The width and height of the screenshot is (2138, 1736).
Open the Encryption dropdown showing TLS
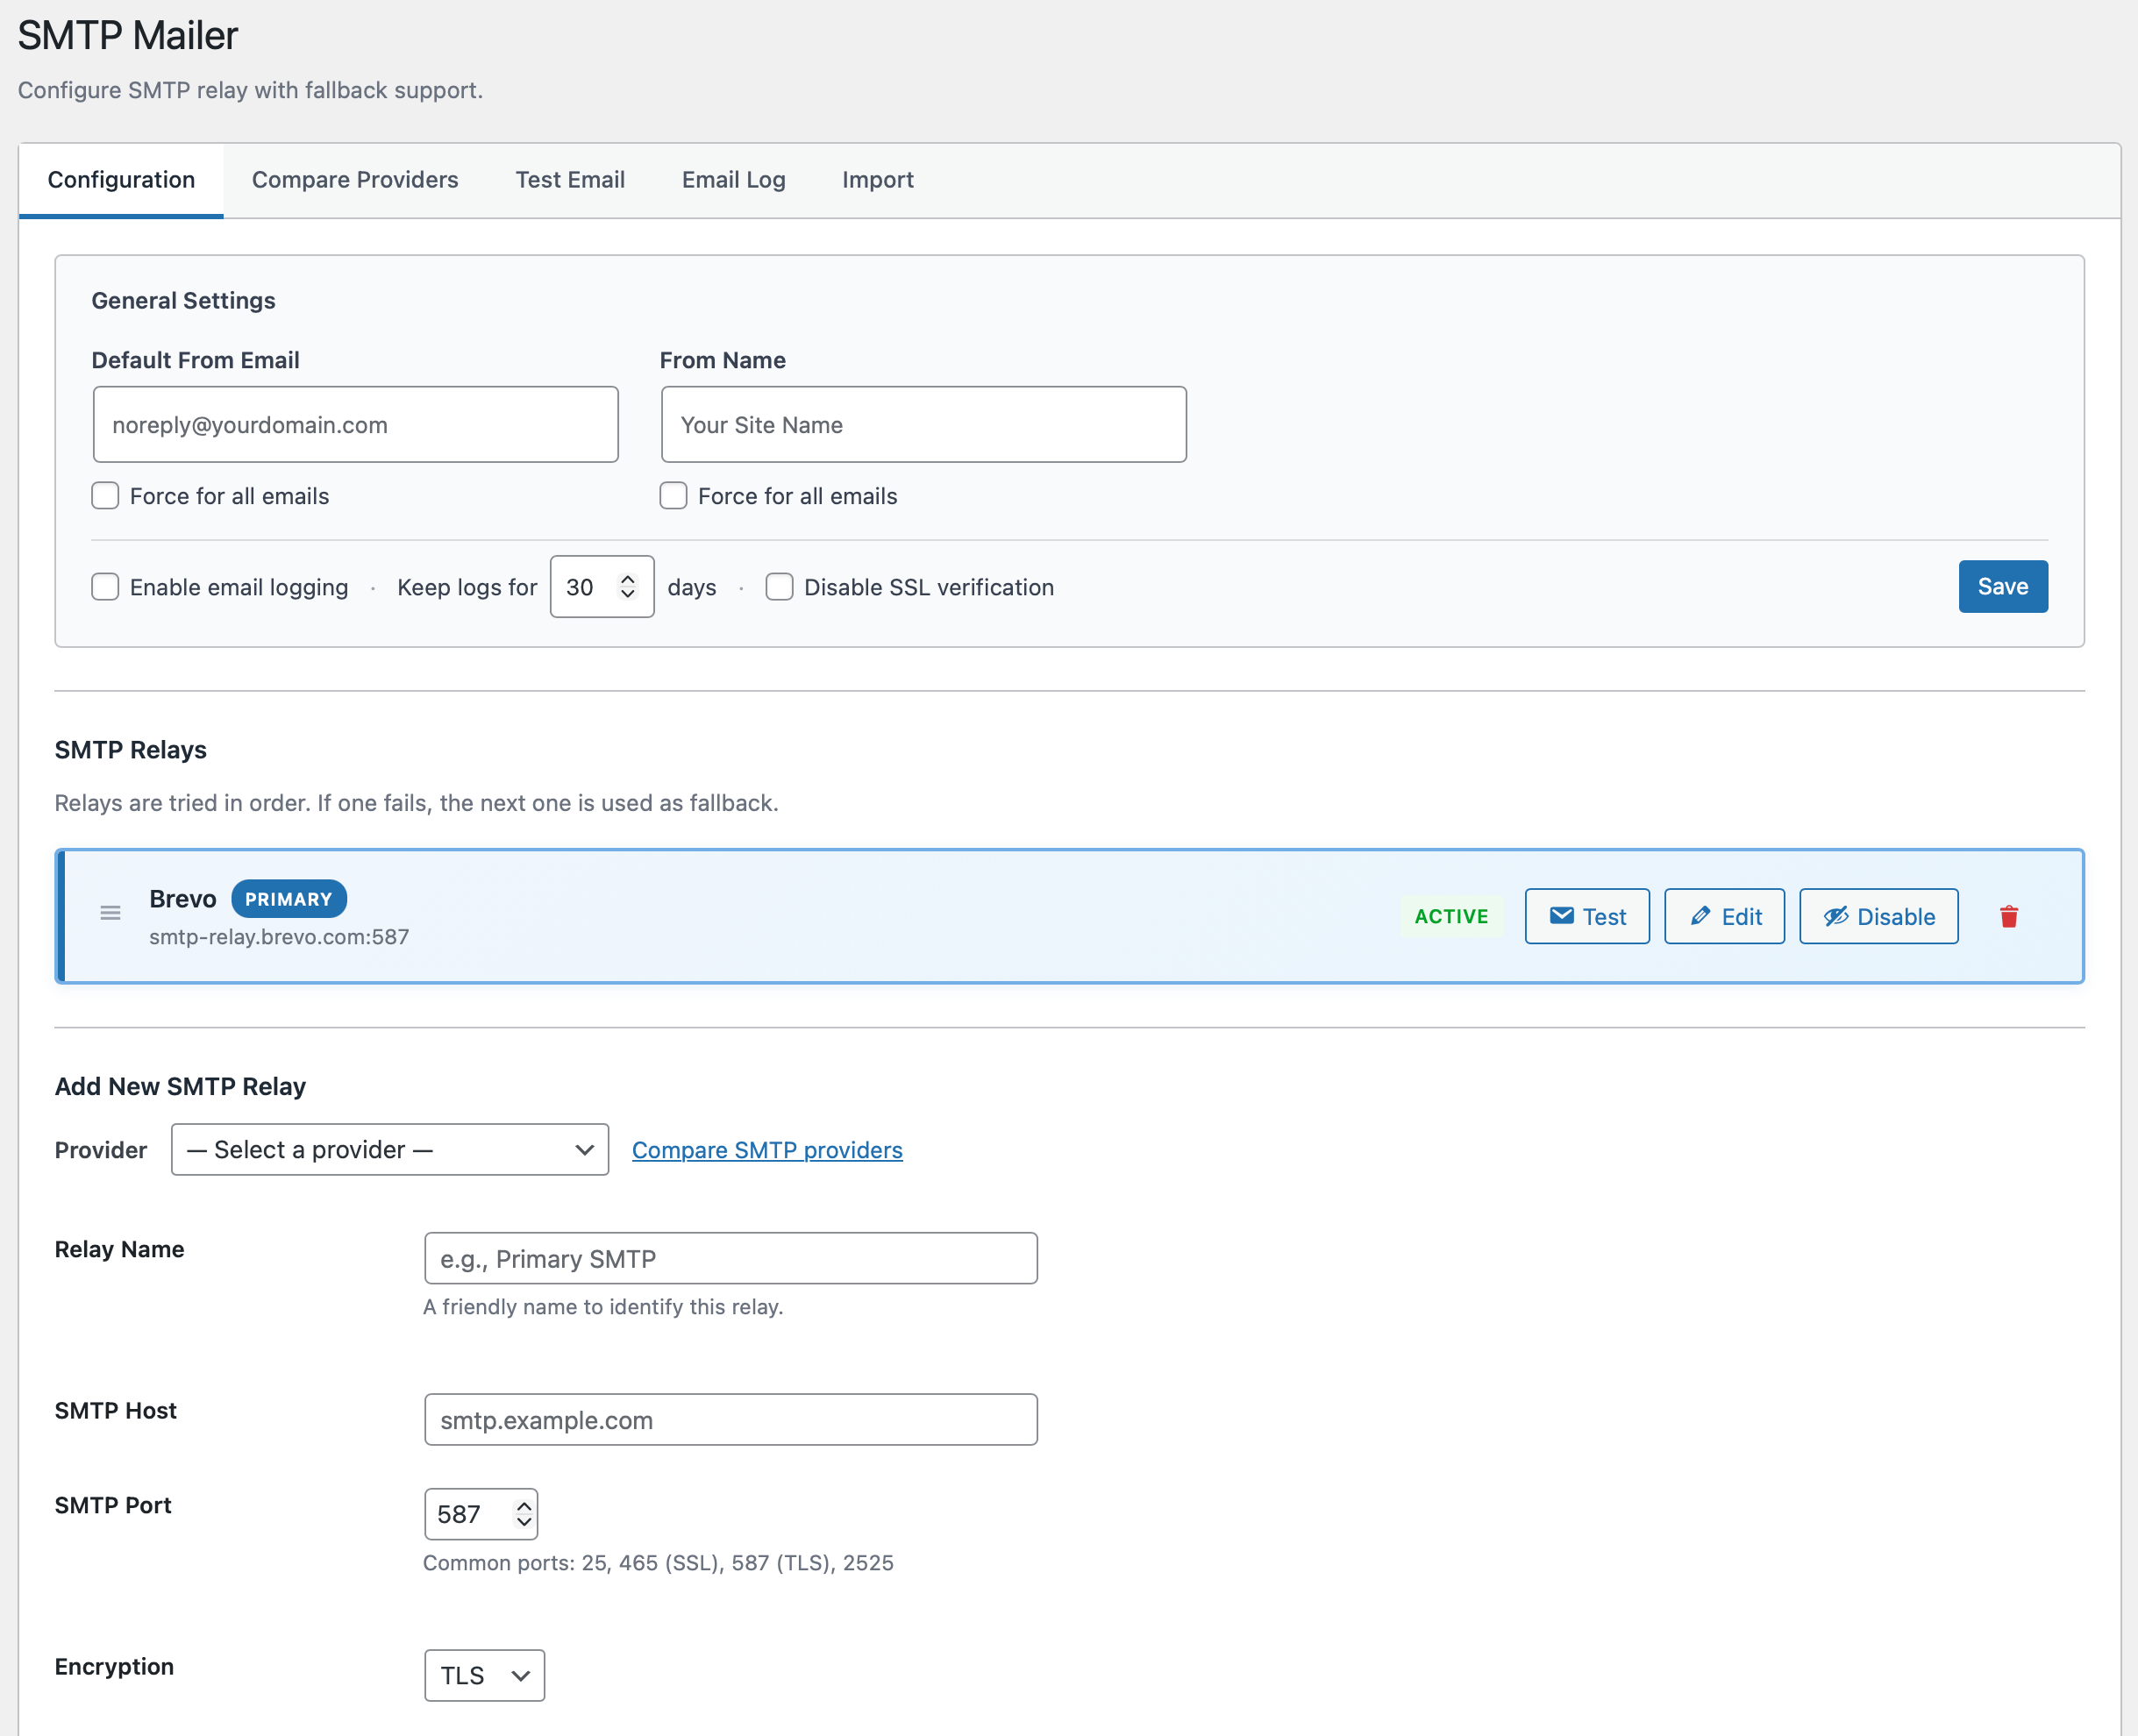coord(483,1675)
